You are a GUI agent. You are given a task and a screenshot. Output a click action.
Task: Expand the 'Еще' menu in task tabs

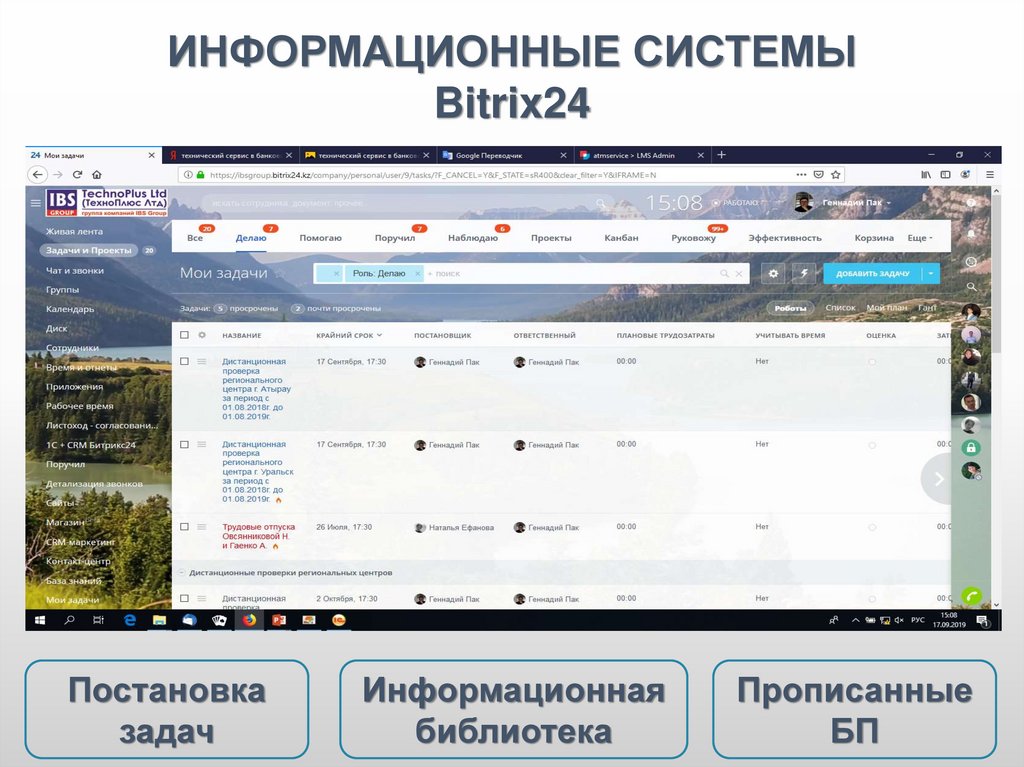tap(920, 238)
